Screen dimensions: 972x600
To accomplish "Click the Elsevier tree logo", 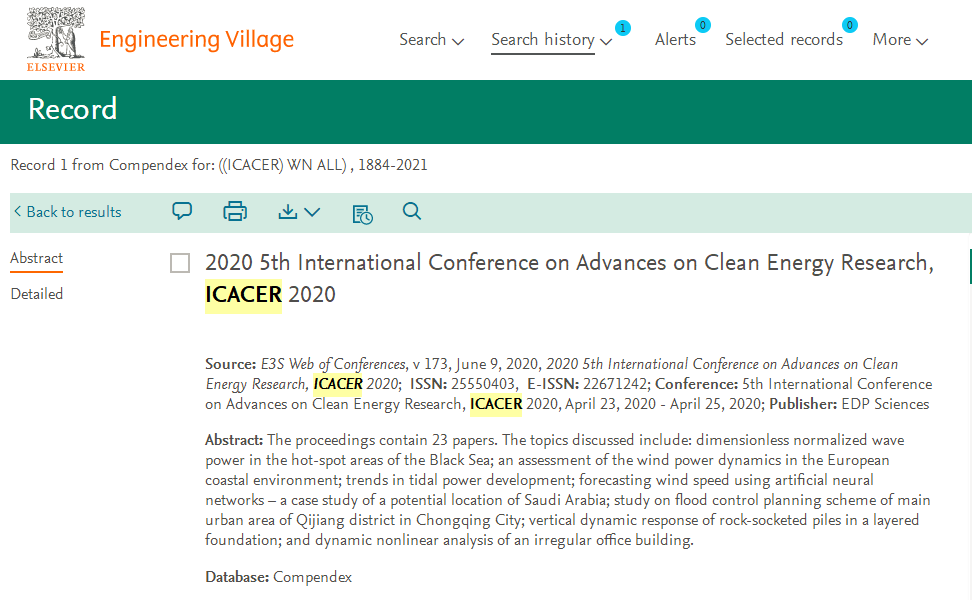I will 56,39.
